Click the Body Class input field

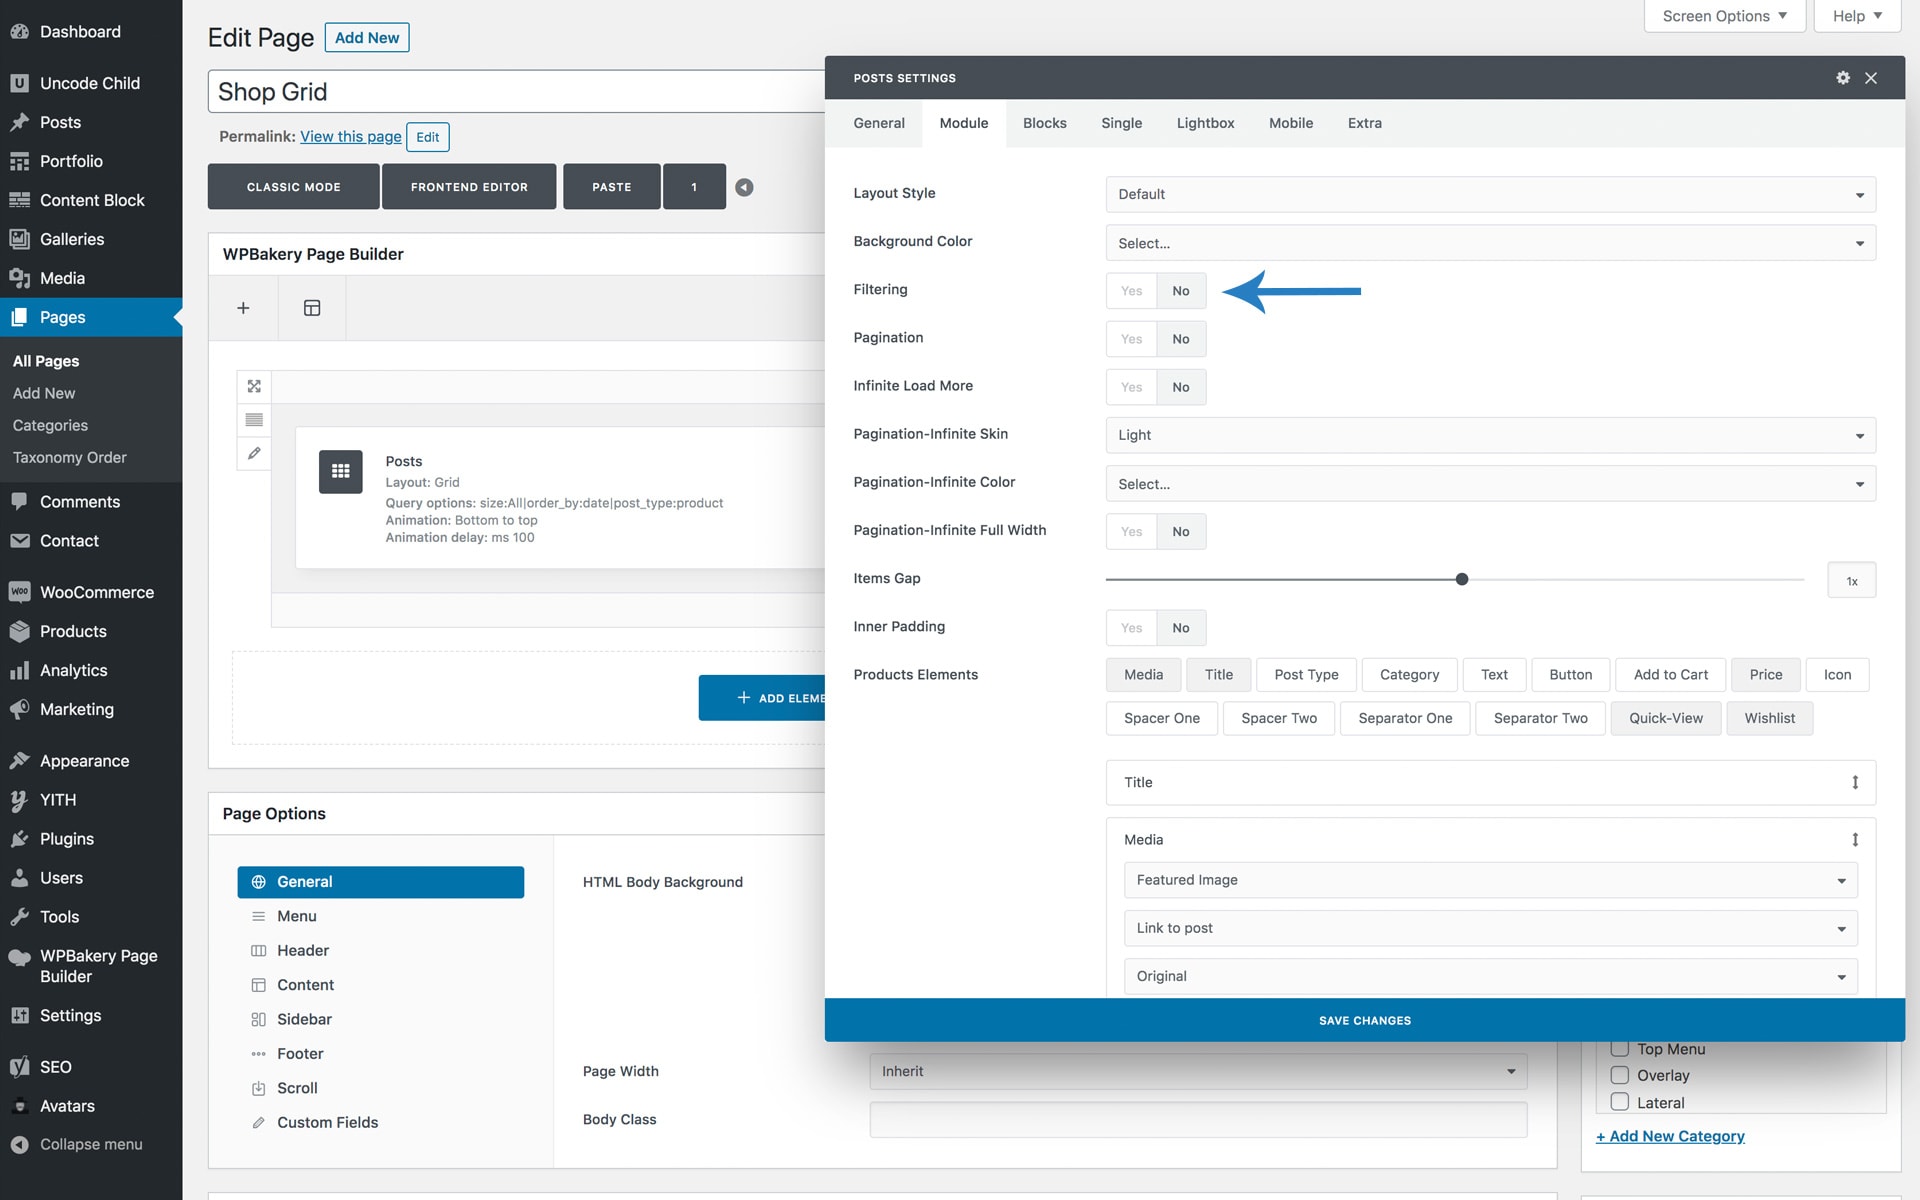(x=1198, y=1120)
